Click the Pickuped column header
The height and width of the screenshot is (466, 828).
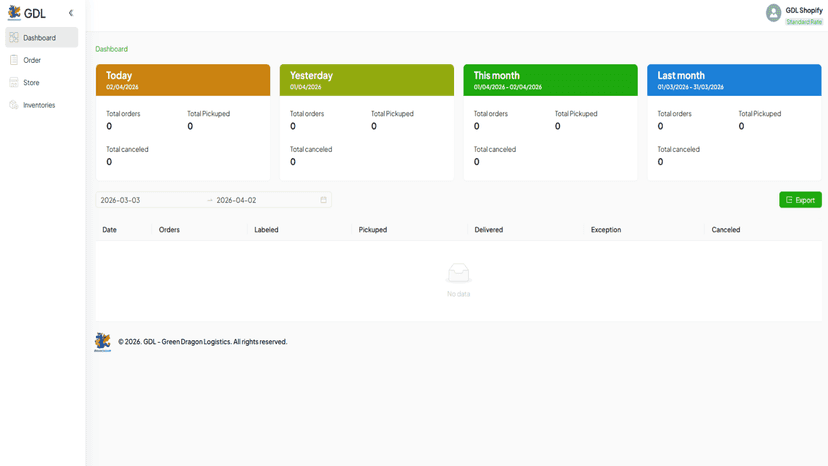[x=373, y=230]
